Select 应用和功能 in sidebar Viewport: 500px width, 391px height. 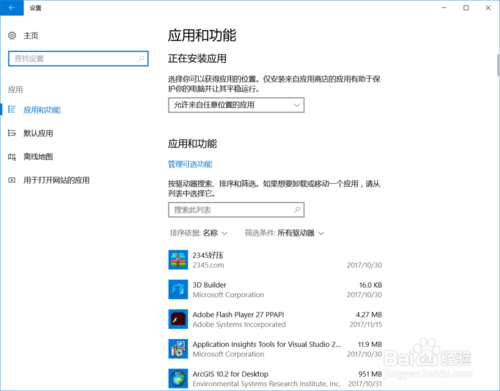[x=42, y=110]
